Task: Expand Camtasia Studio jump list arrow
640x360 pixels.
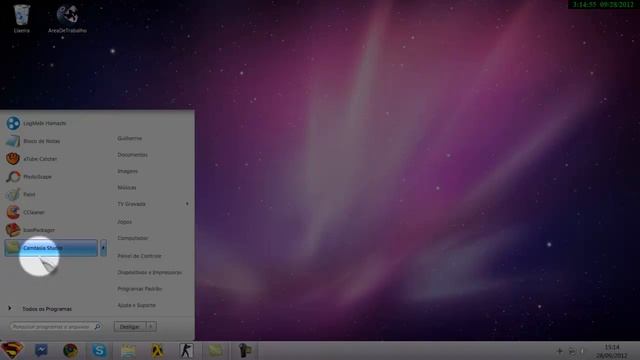Action: (103, 248)
